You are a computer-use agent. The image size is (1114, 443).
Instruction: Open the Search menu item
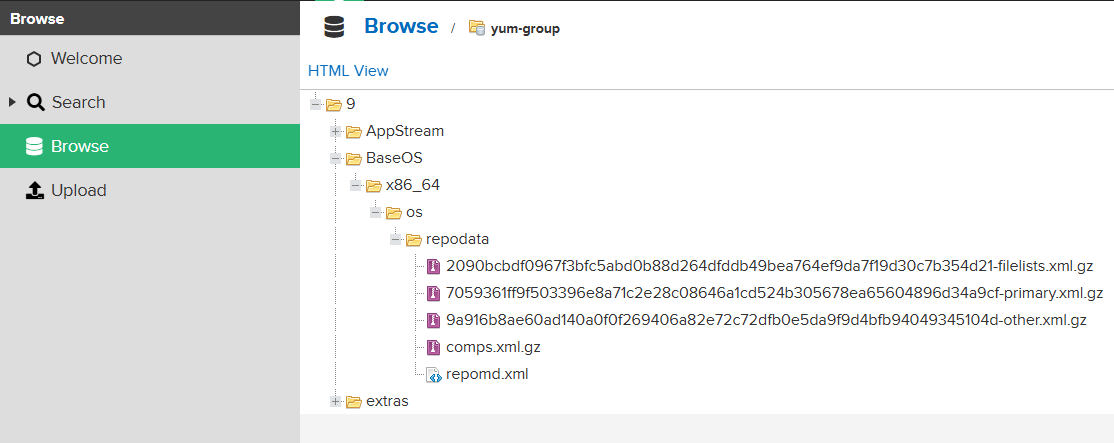click(150, 102)
